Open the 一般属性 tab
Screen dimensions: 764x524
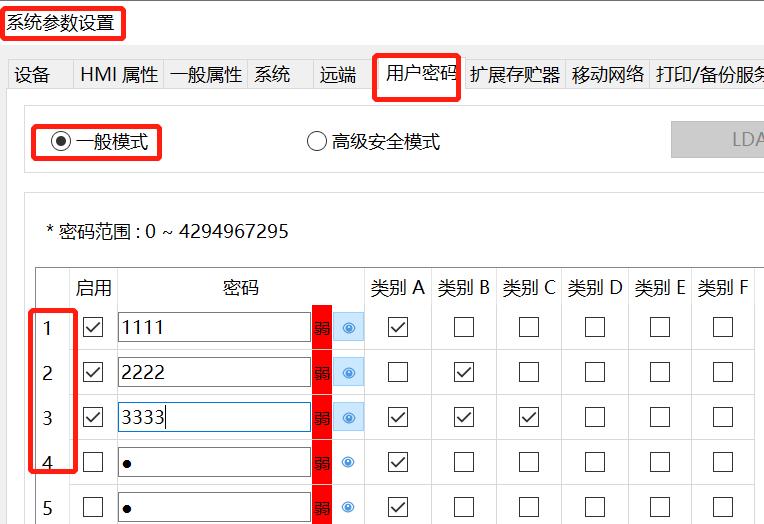tap(206, 75)
